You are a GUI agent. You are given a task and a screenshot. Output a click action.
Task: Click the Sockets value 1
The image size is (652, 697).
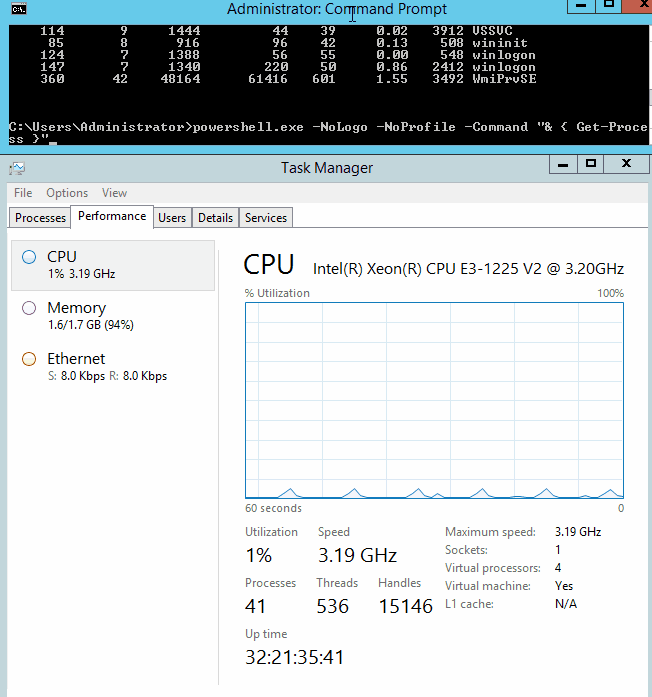tap(558, 550)
